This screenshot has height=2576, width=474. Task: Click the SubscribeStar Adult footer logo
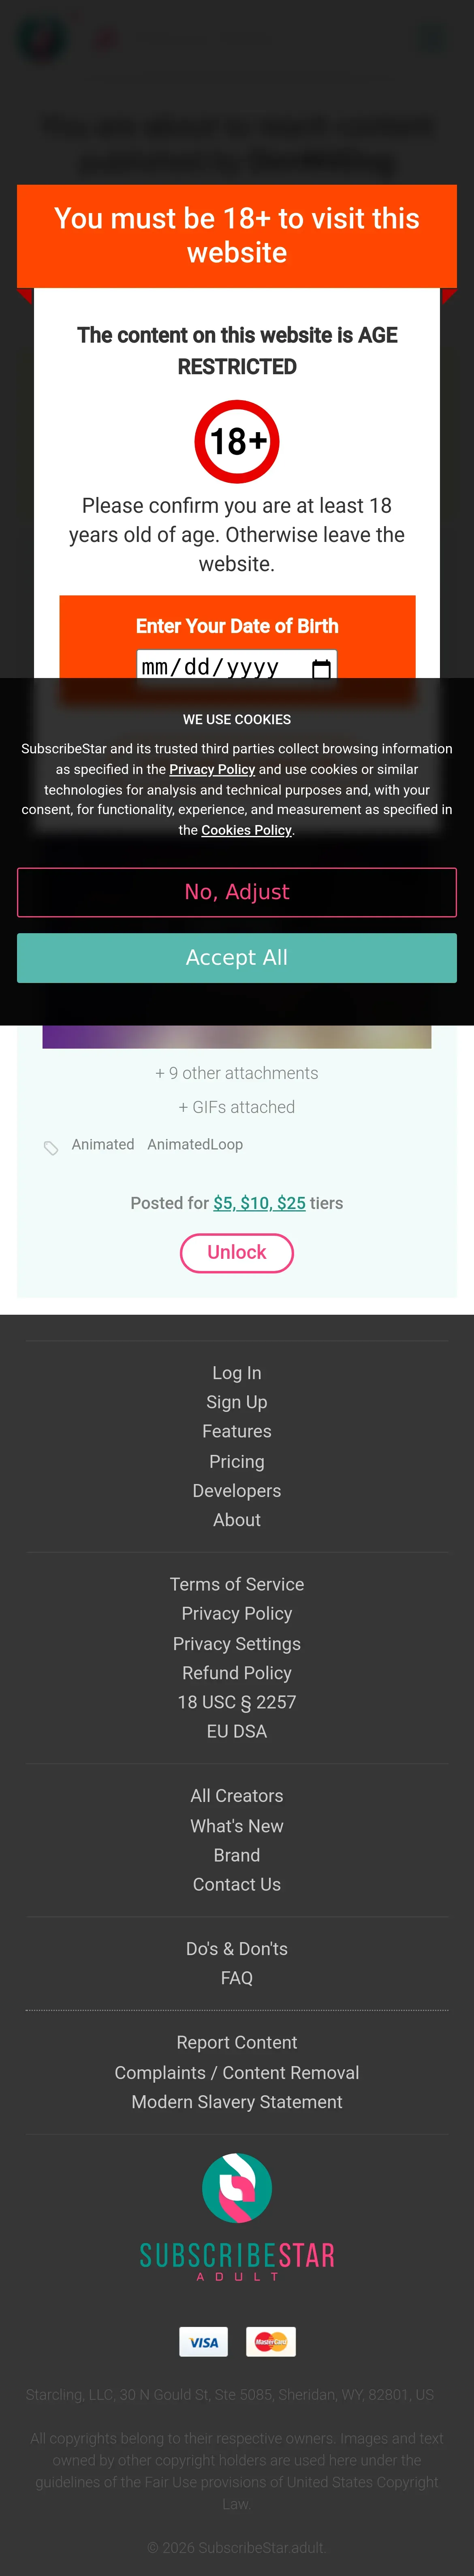(x=237, y=2218)
